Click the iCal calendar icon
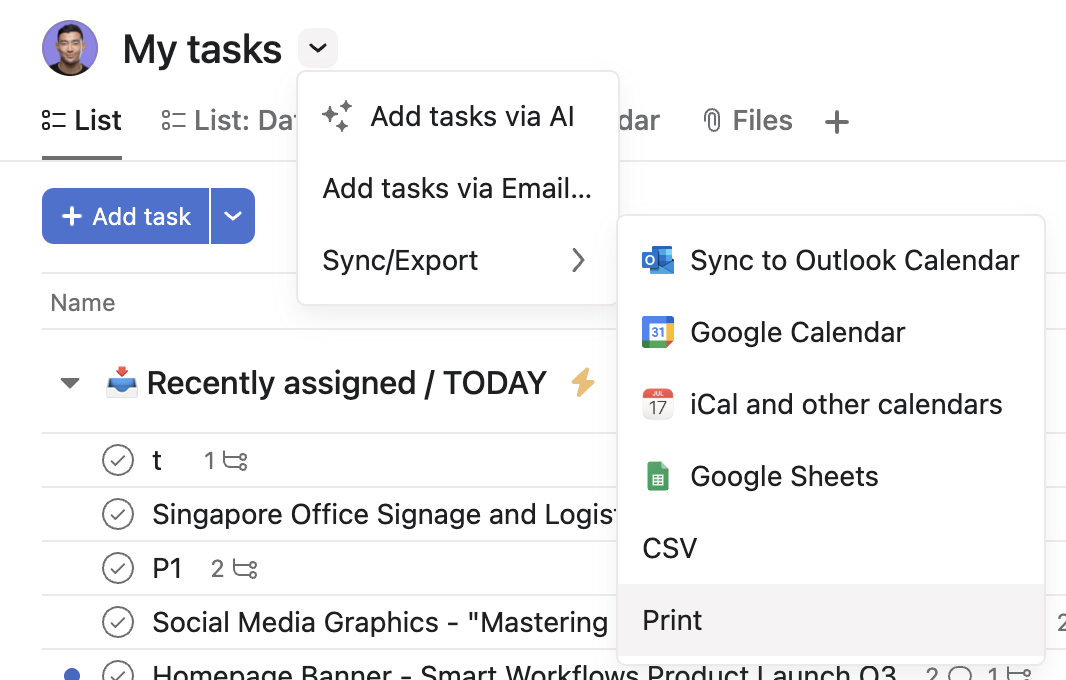The image size is (1066, 680). [x=657, y=404]
